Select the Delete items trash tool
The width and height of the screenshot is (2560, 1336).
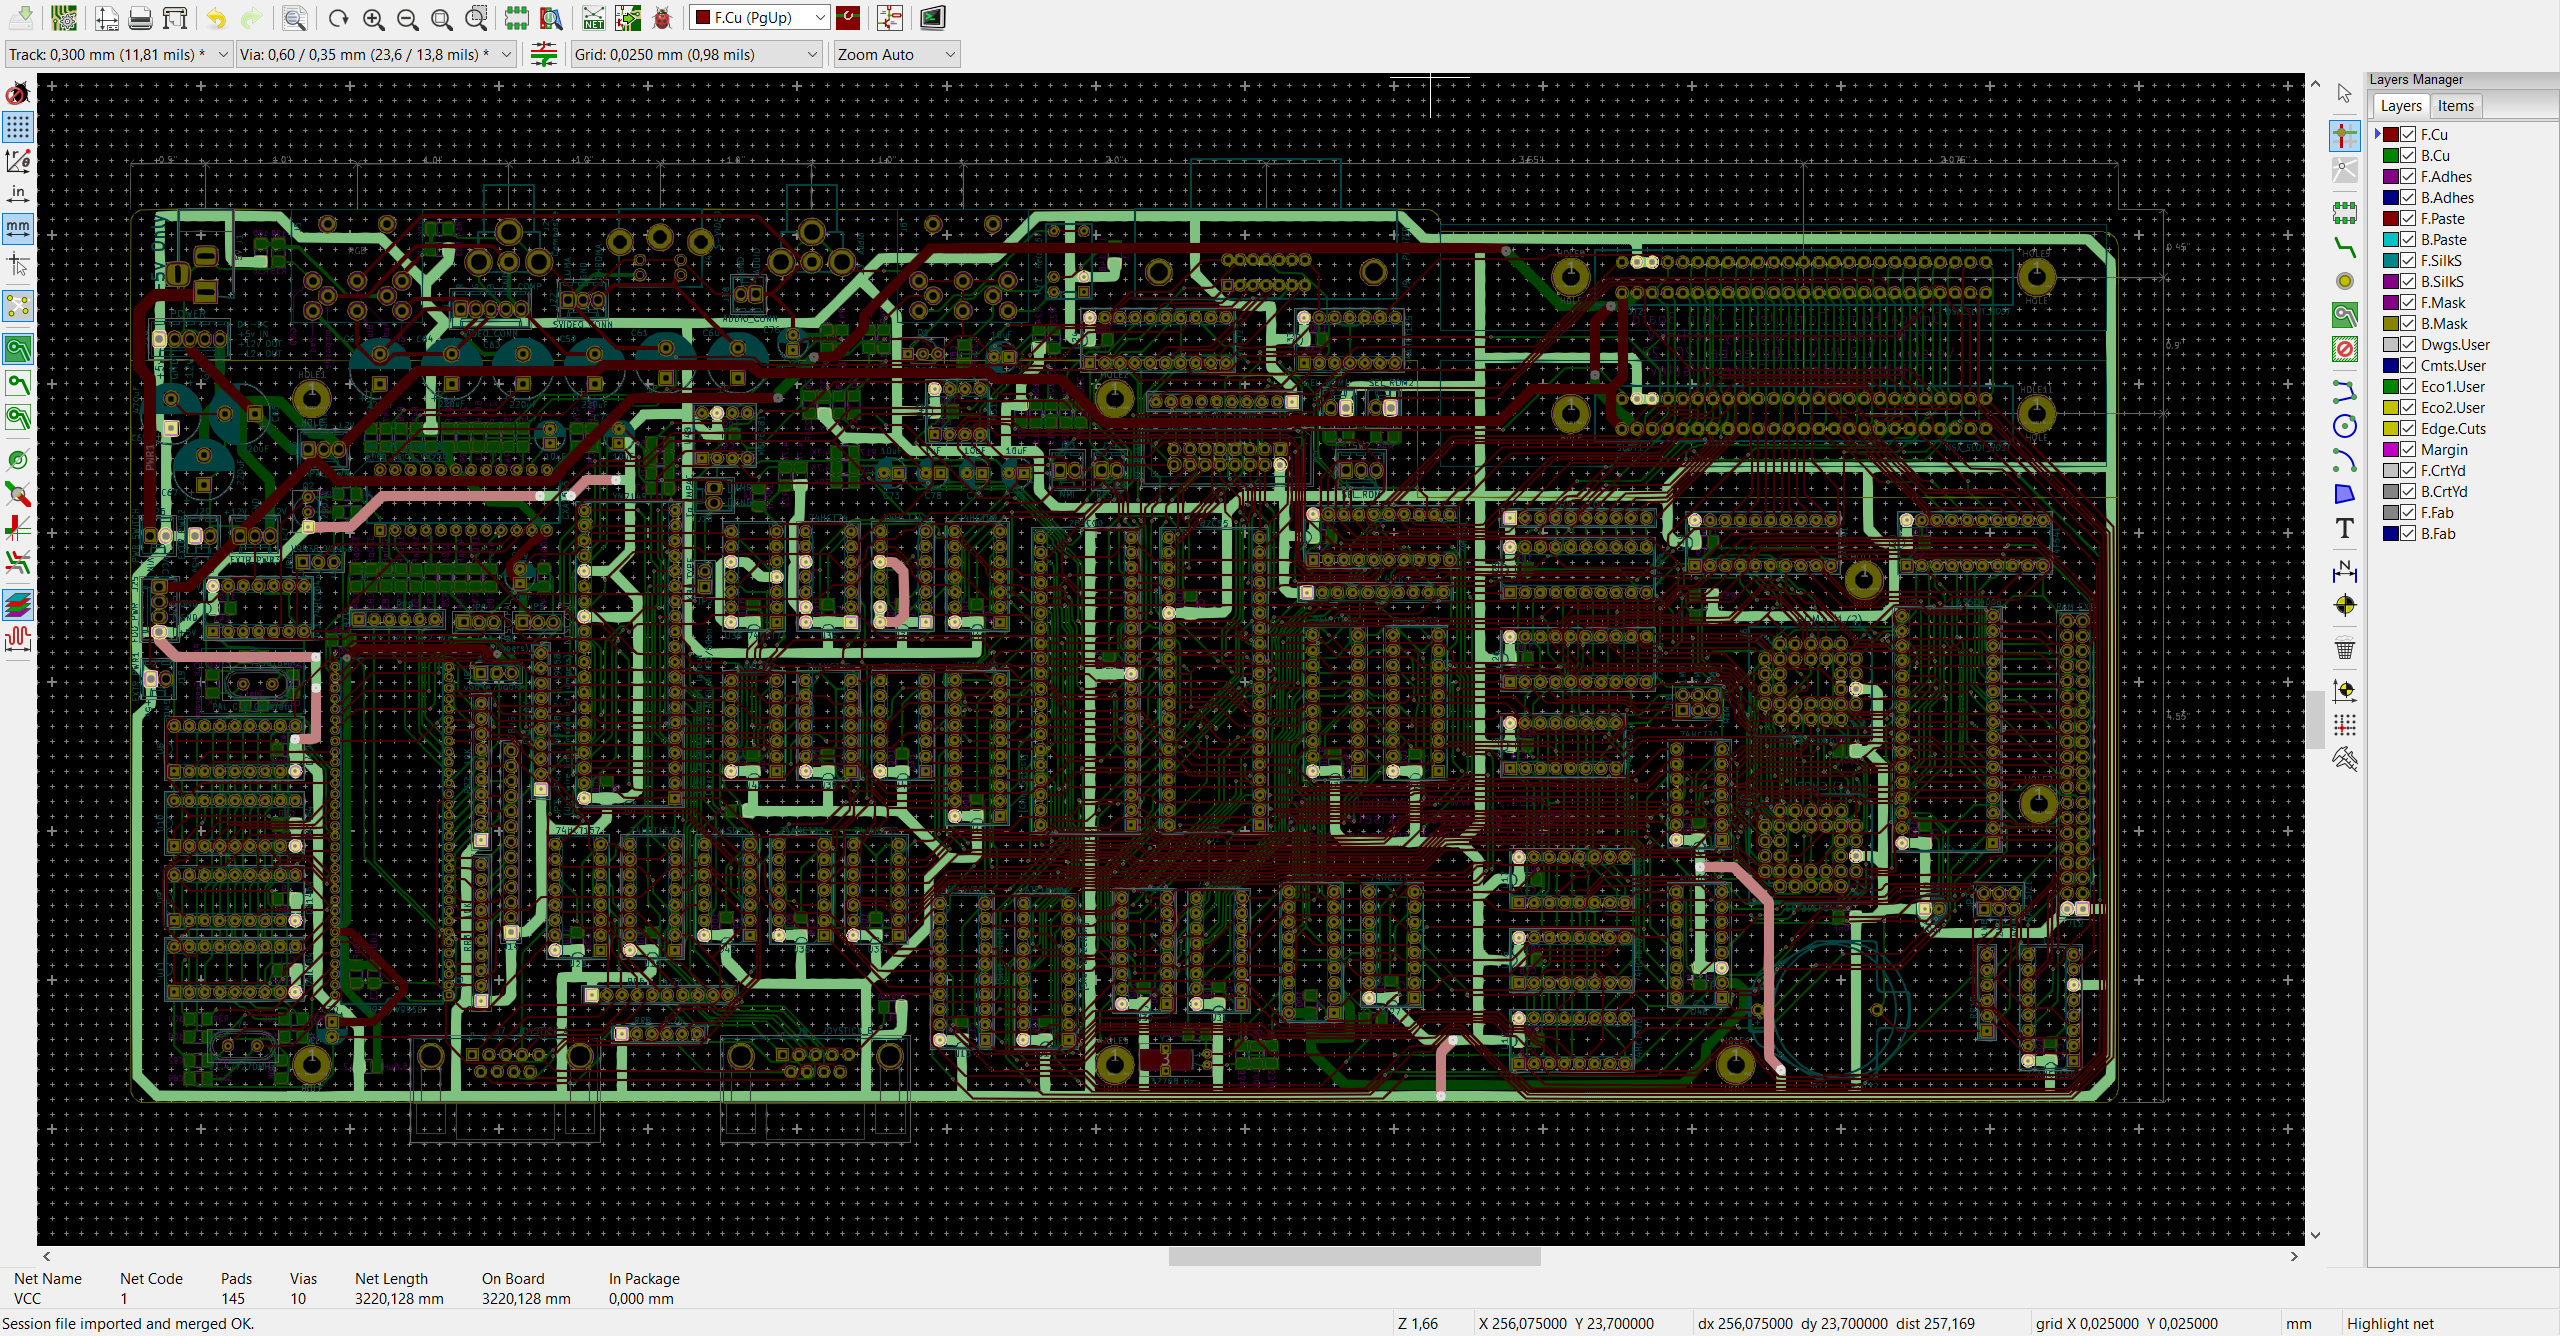pos(2344,648)
